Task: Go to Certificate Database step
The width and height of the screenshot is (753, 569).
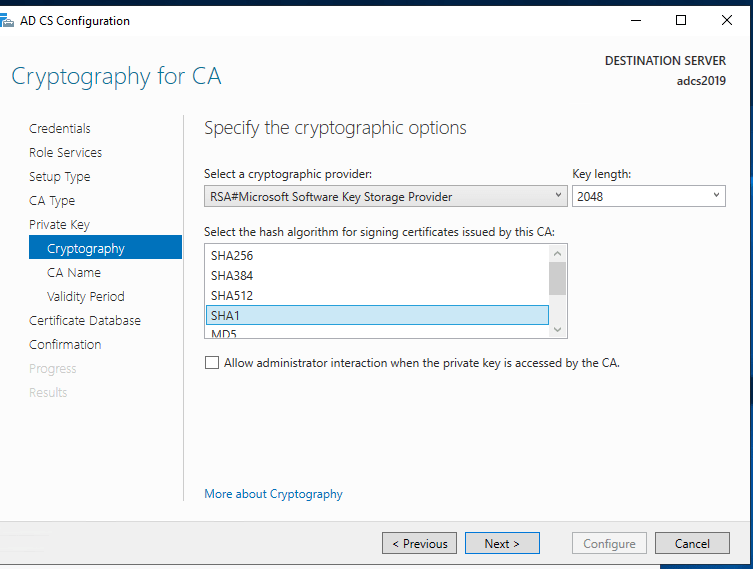Action: coord(85,320)
